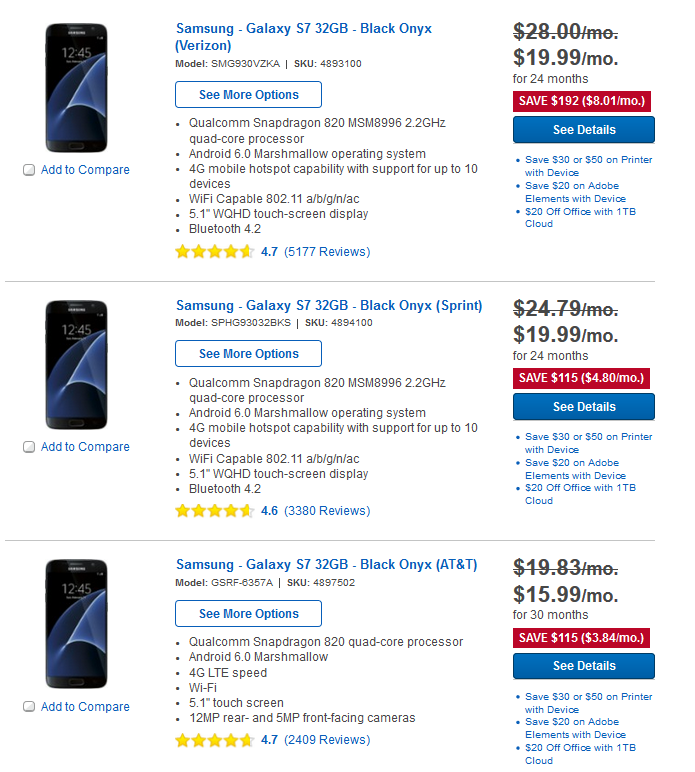Screen dimensions: 695x772
Task: View the 5177 Reviews link
Action: pos(327,252)
